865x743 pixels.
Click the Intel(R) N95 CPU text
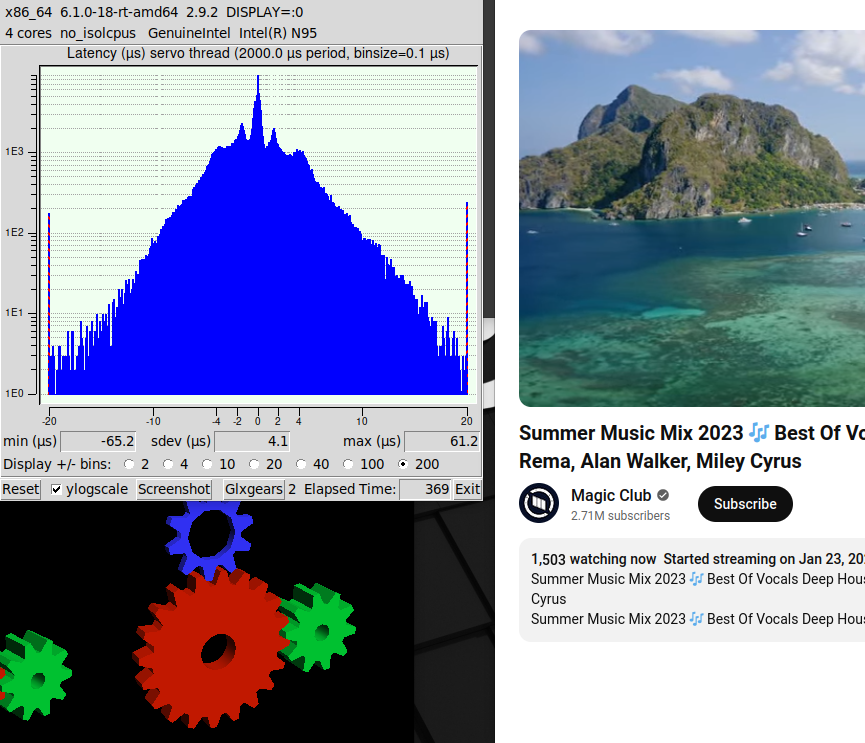click(278, 33)
